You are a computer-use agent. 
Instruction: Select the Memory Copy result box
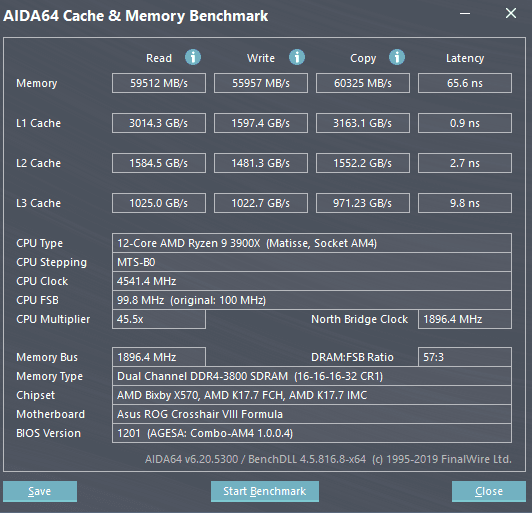click(363, 83)
